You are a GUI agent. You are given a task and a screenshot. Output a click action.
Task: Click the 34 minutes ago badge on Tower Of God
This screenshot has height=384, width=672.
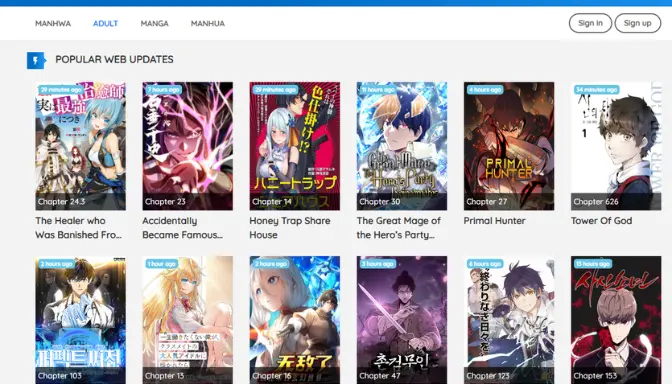point(597,90)
